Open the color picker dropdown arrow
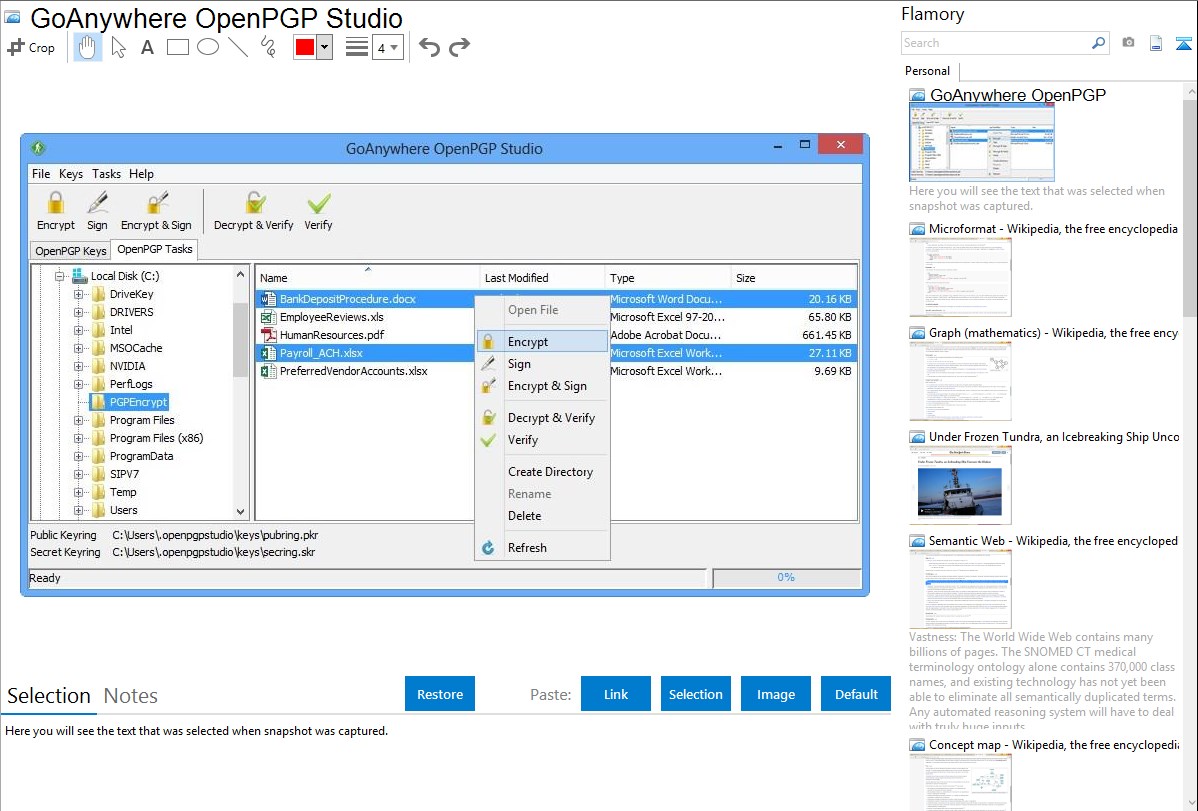The height and width of the screenshot is (811, 1198). [325, 47]
